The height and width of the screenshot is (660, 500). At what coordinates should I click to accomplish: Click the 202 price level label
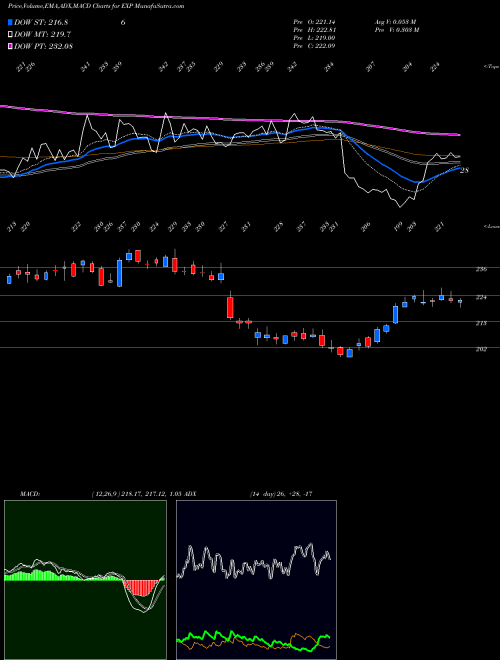point(481,349)
